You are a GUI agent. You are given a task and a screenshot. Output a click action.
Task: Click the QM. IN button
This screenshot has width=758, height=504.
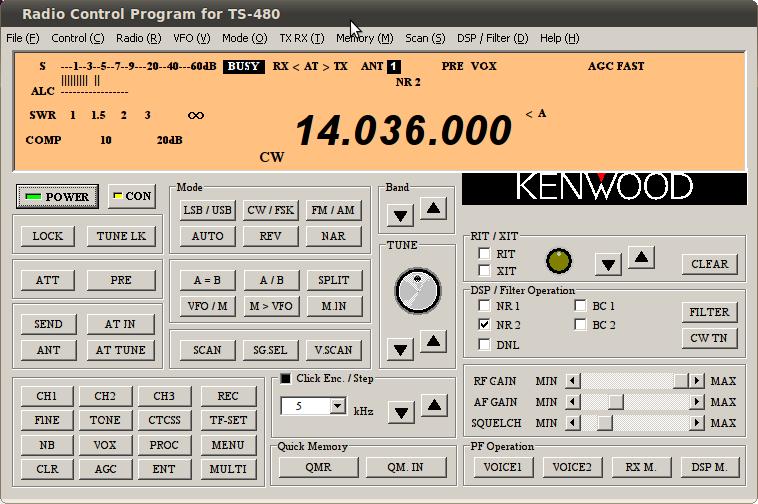click(x=405, y=467)
